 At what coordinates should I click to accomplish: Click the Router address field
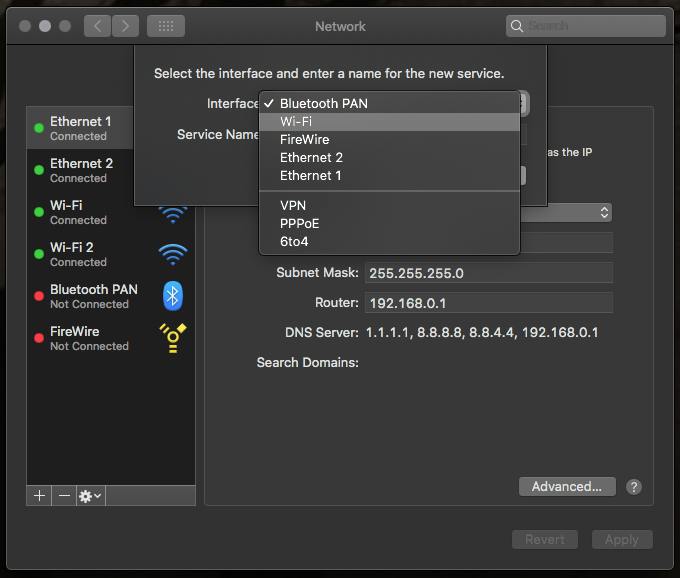coord(489,303)
